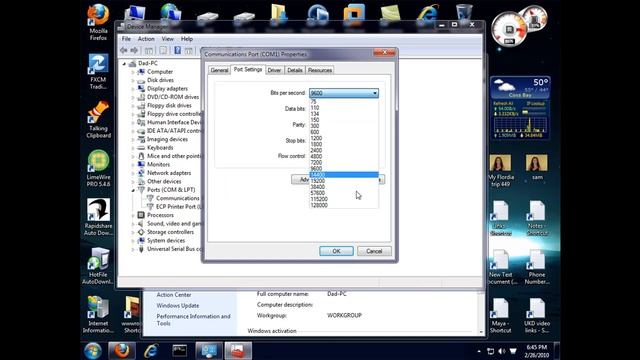The image size is (640, 360).
Task: Open Performance Information and Tools link
Action: (x=193, y=320)
